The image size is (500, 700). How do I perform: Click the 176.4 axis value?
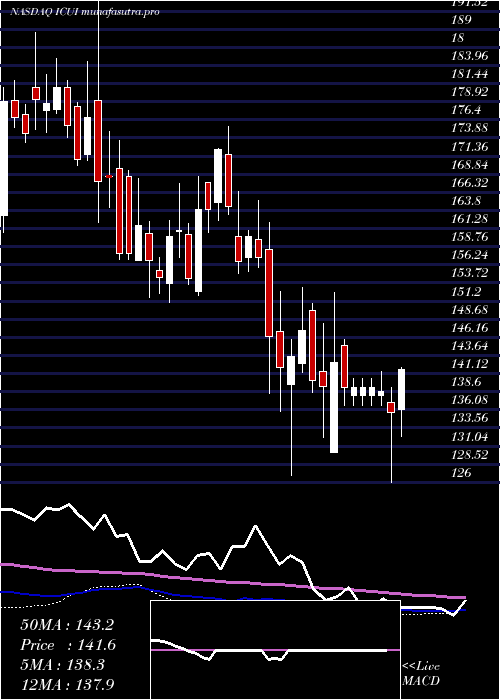point(465,110)
